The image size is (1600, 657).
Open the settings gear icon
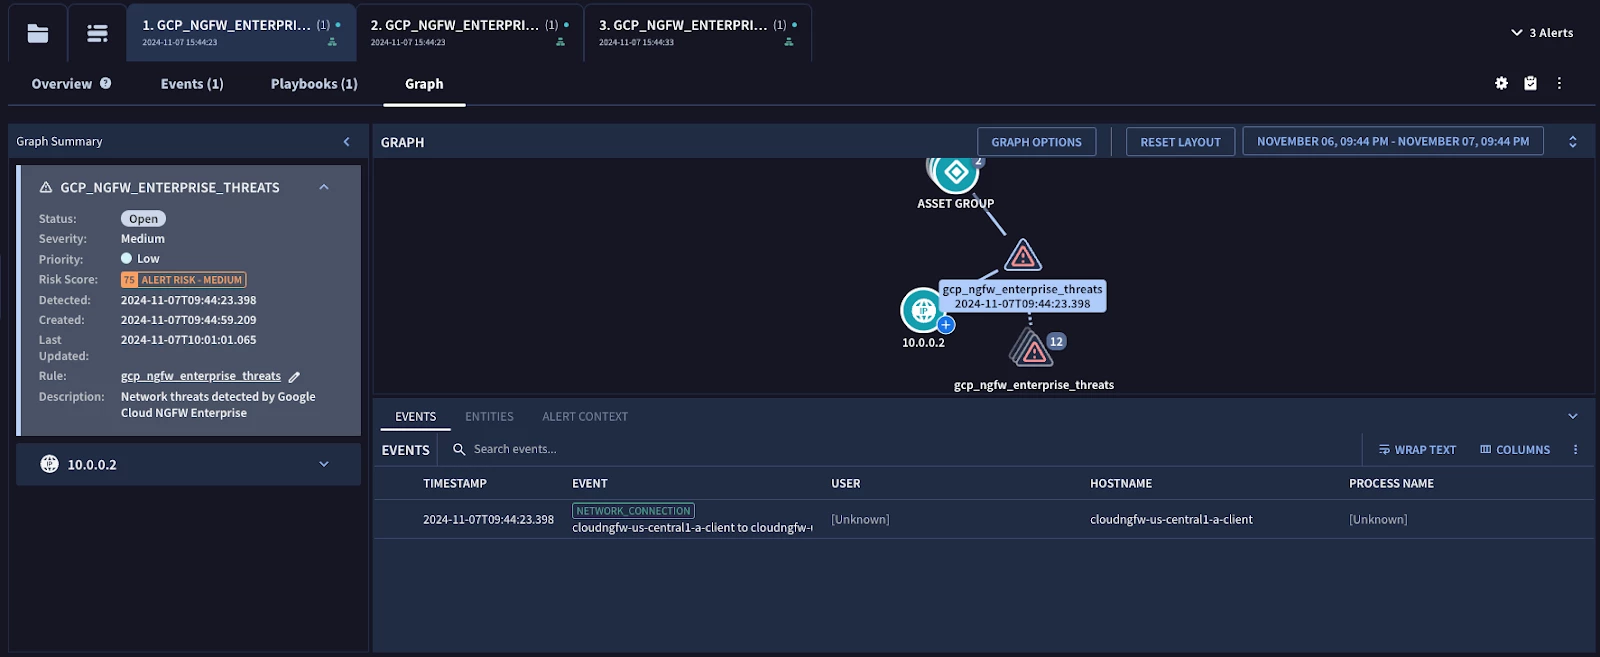coord(1501,84)
